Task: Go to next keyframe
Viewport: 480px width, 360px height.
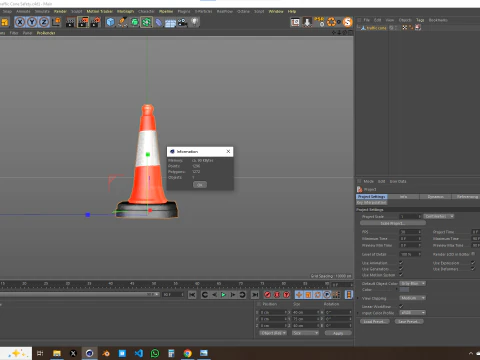Action: pos(243,295)
